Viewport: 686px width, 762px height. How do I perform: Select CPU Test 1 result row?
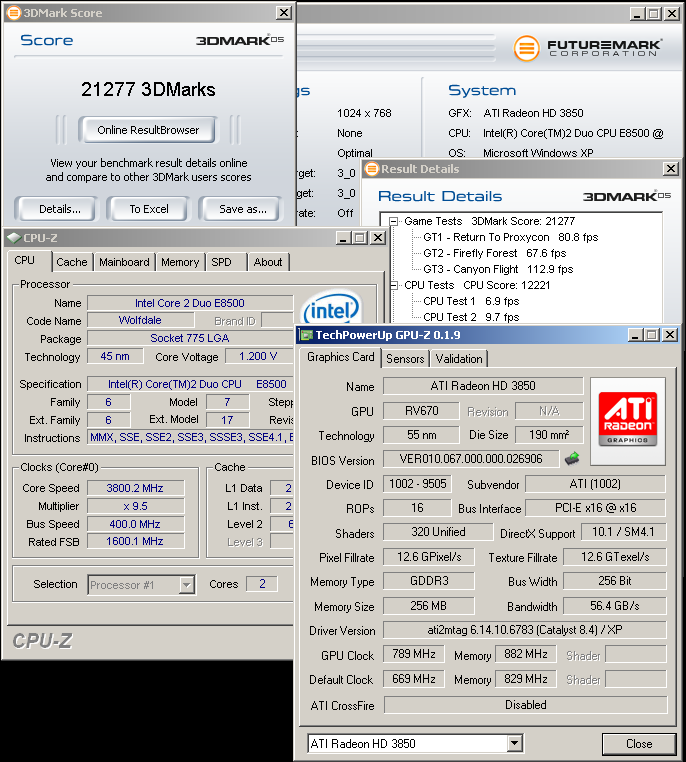pyautogui.click(x=471, y=301)
